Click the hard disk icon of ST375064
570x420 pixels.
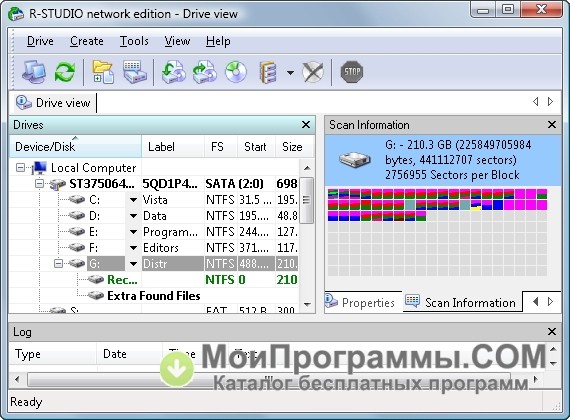57,184
